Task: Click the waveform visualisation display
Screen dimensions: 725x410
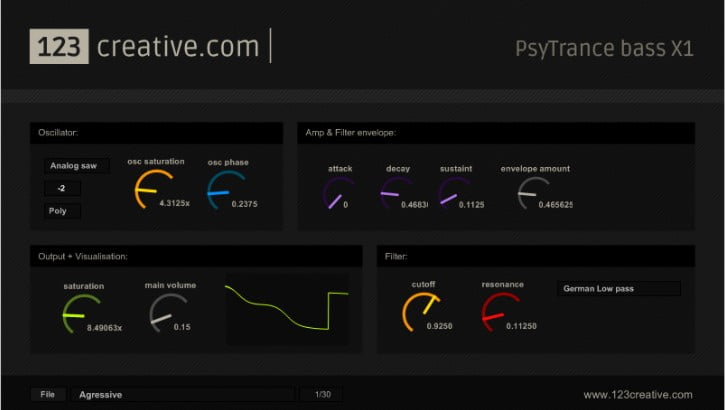Action: tap(287, 309)
